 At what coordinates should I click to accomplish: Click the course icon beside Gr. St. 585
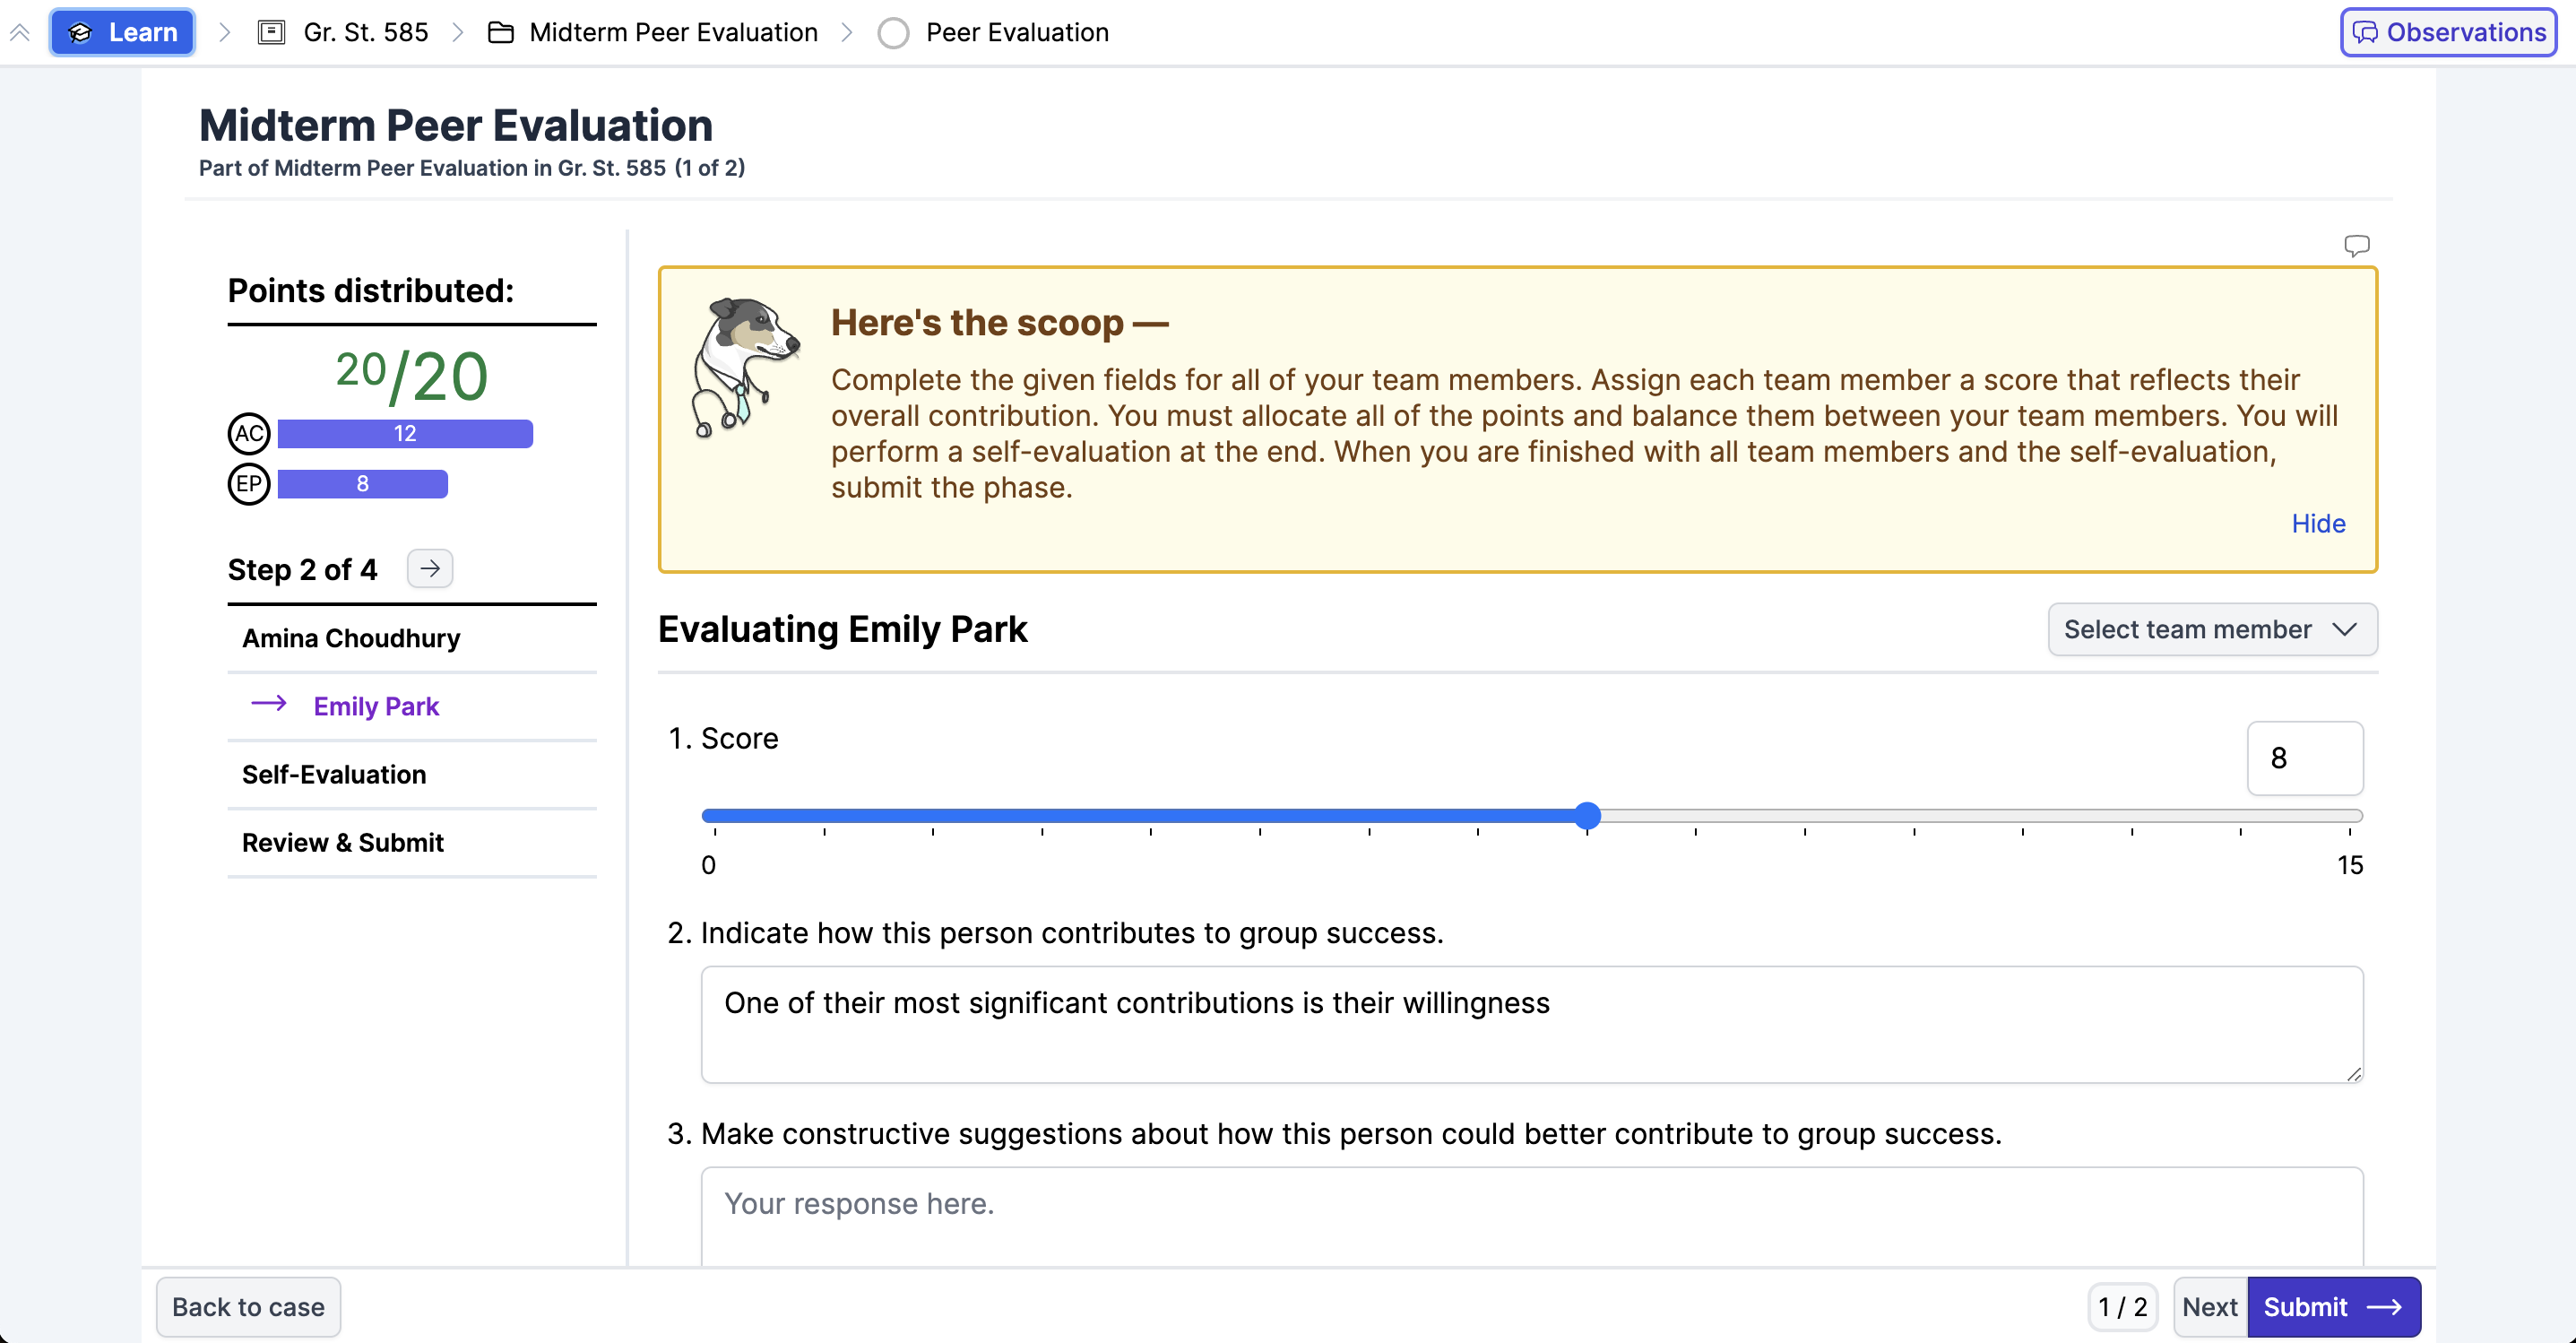[x=271, y=33]
